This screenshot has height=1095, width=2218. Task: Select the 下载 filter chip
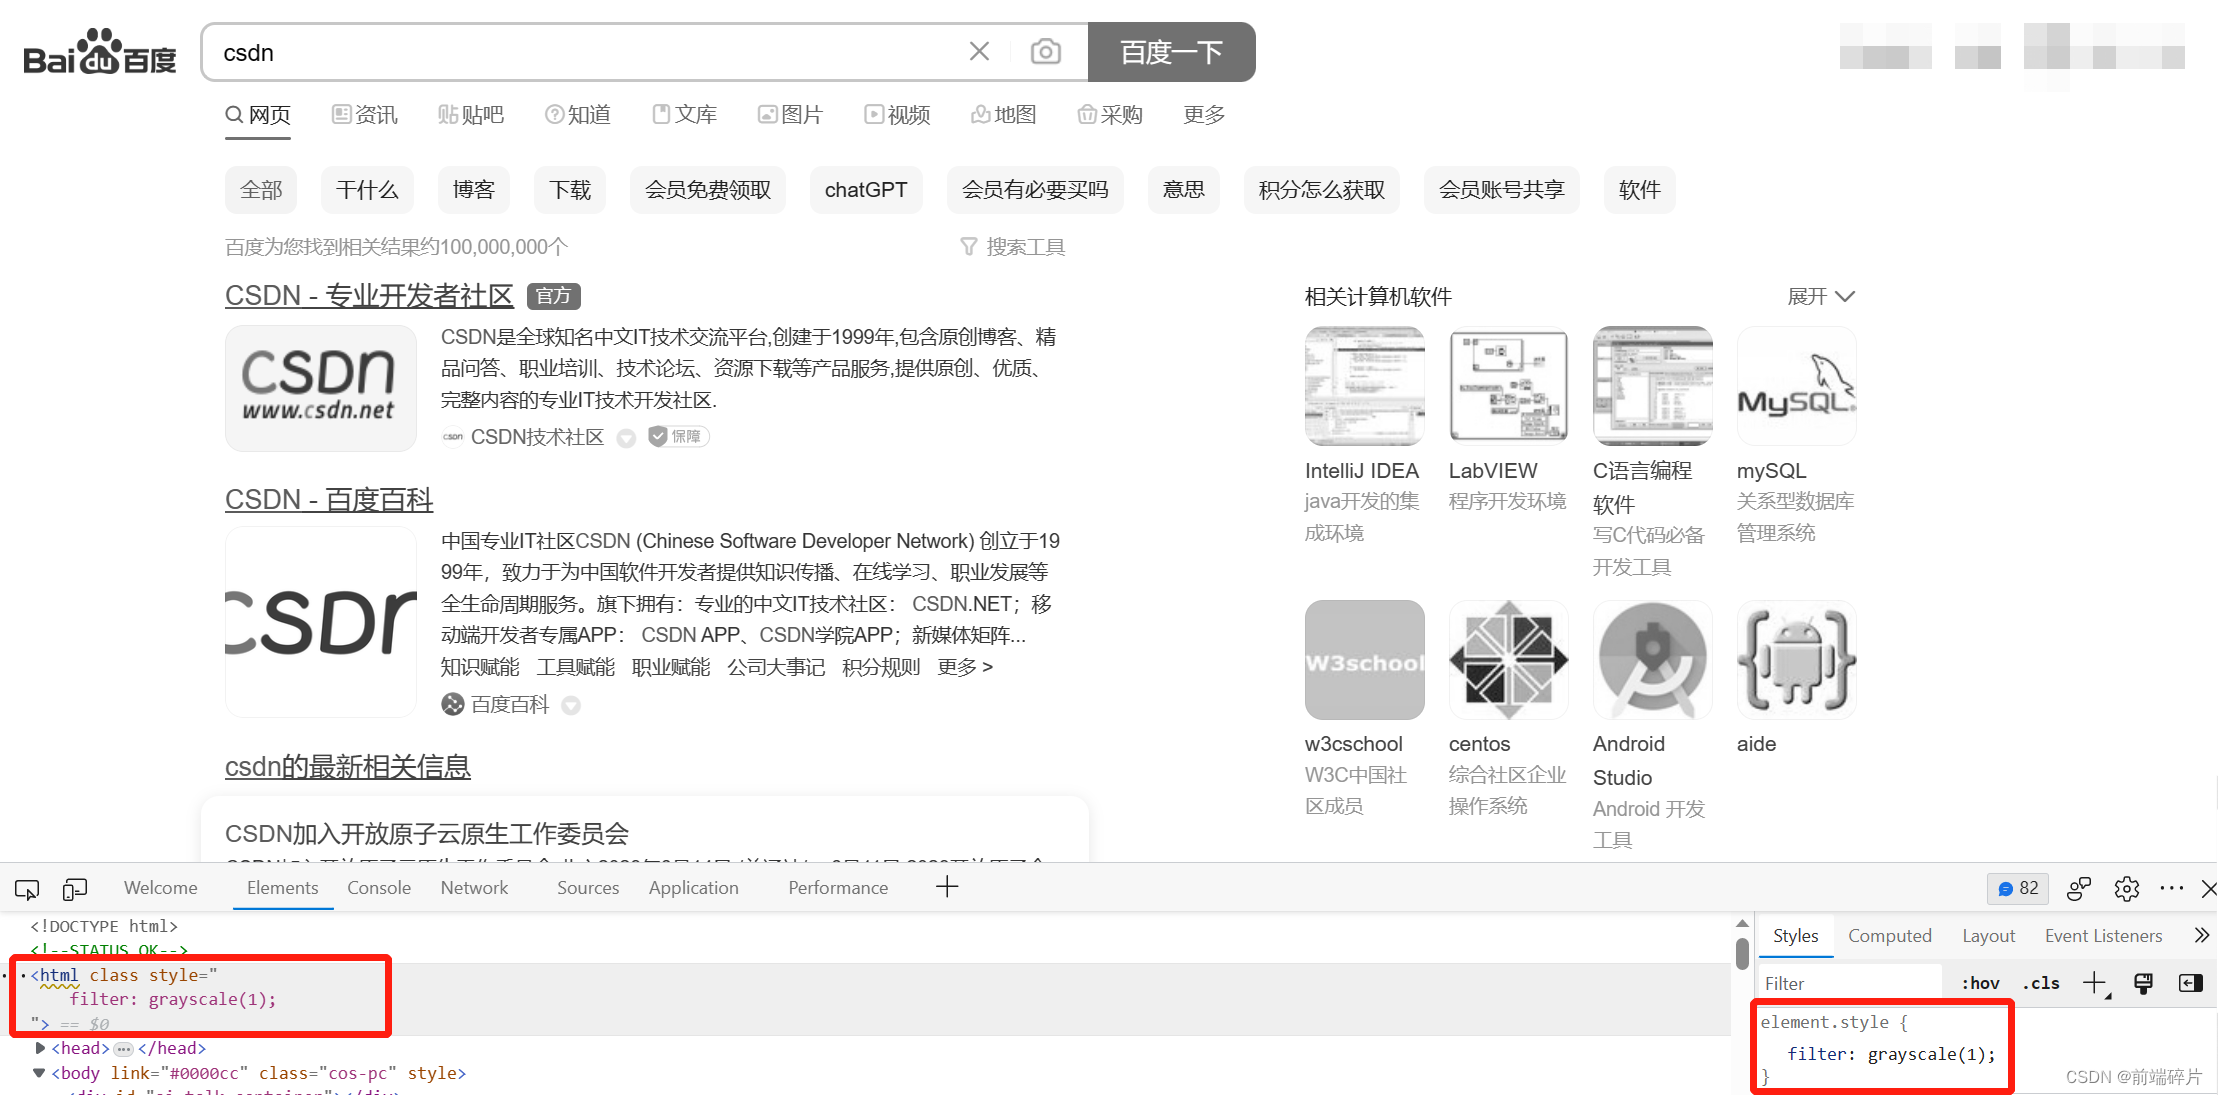(x=570, y=190)
